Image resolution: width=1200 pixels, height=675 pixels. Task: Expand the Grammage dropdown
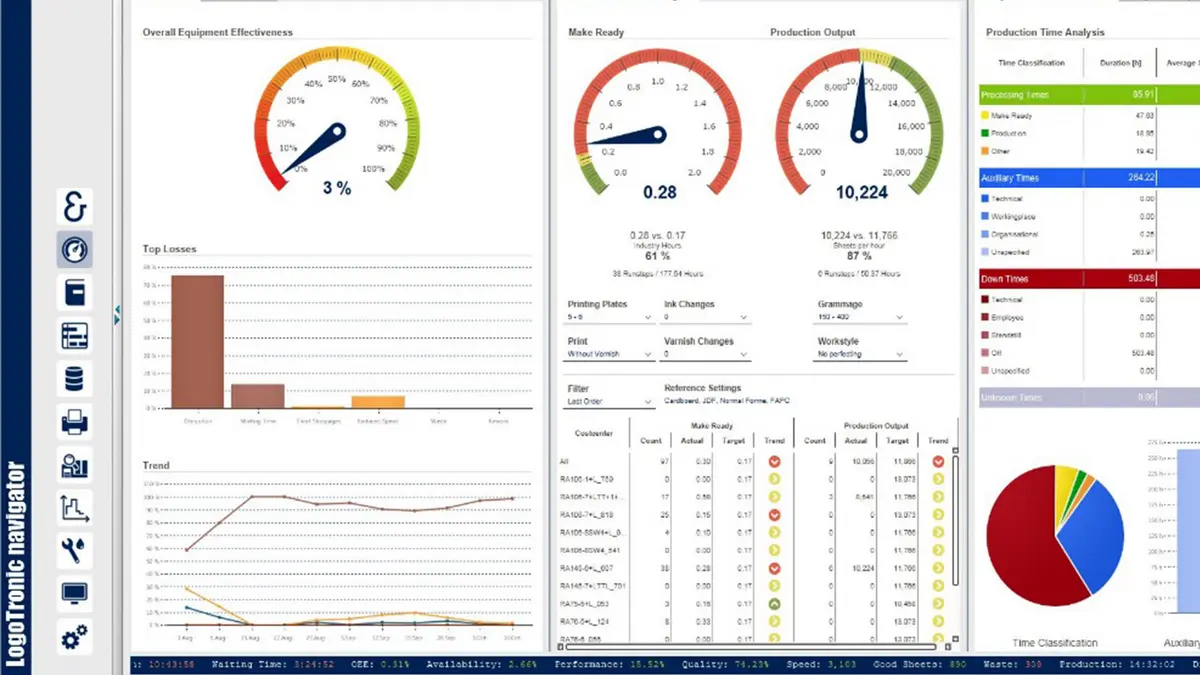860,317
